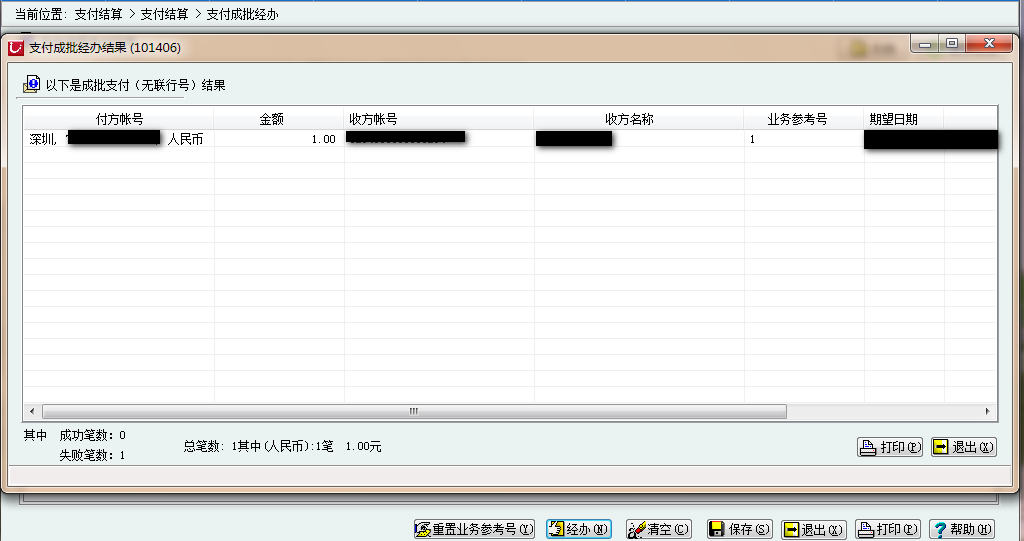Open help with the 帮助 question-mark button
The height and width of the screenshot is (541, 1024).
(x=962, y=529)
